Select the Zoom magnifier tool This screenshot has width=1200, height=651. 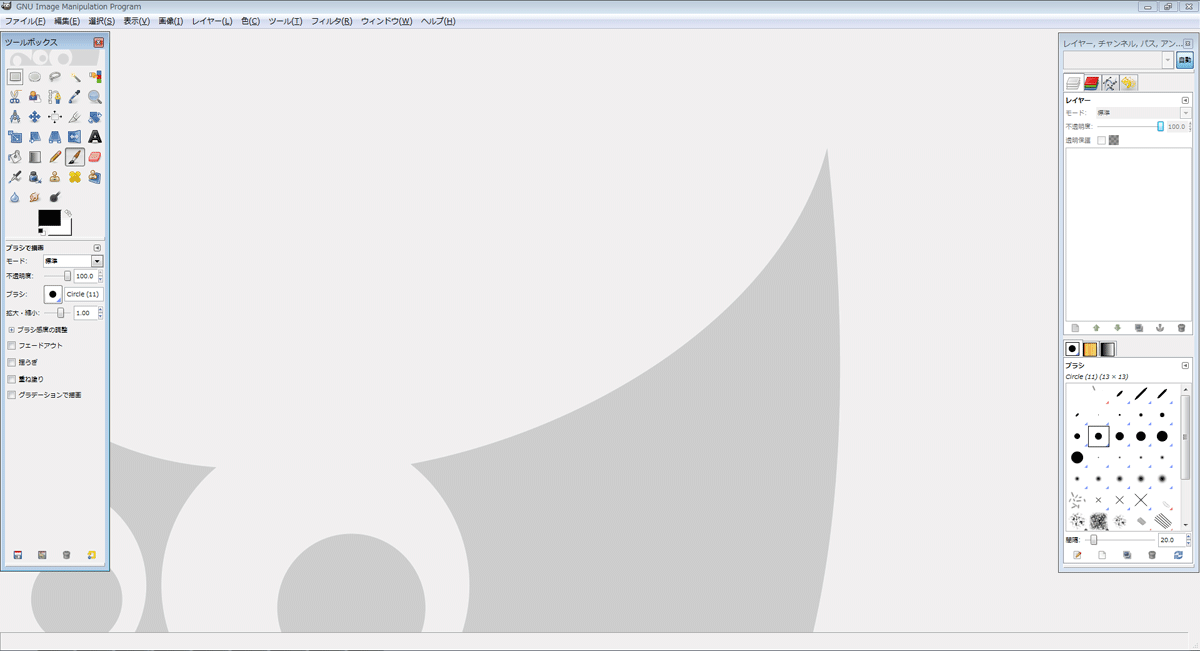[x=95, y=97]
